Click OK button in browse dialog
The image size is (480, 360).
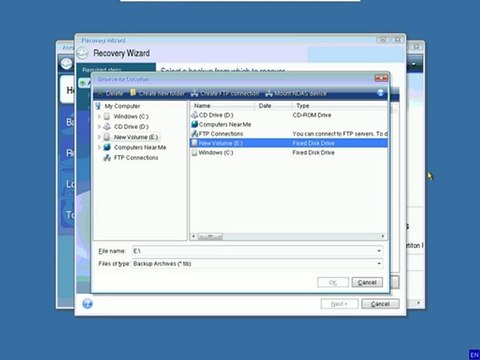(x=333, y=282)
